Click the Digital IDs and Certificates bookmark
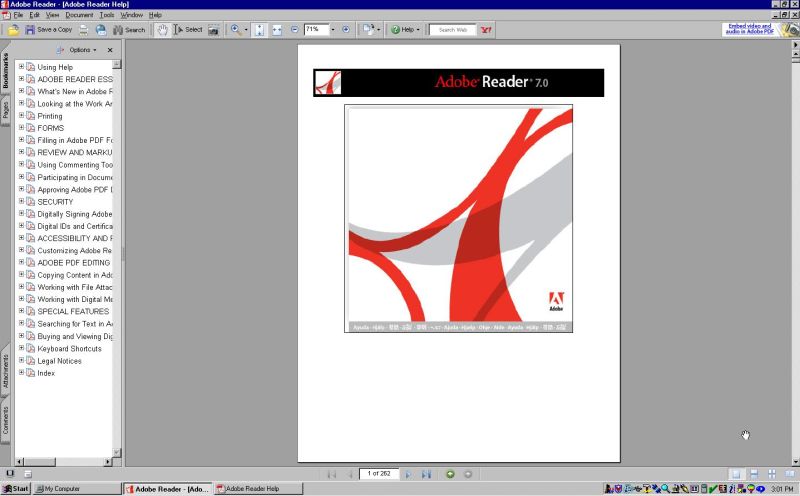The height and width of the screenshot is (496, 800). [74, 226]
